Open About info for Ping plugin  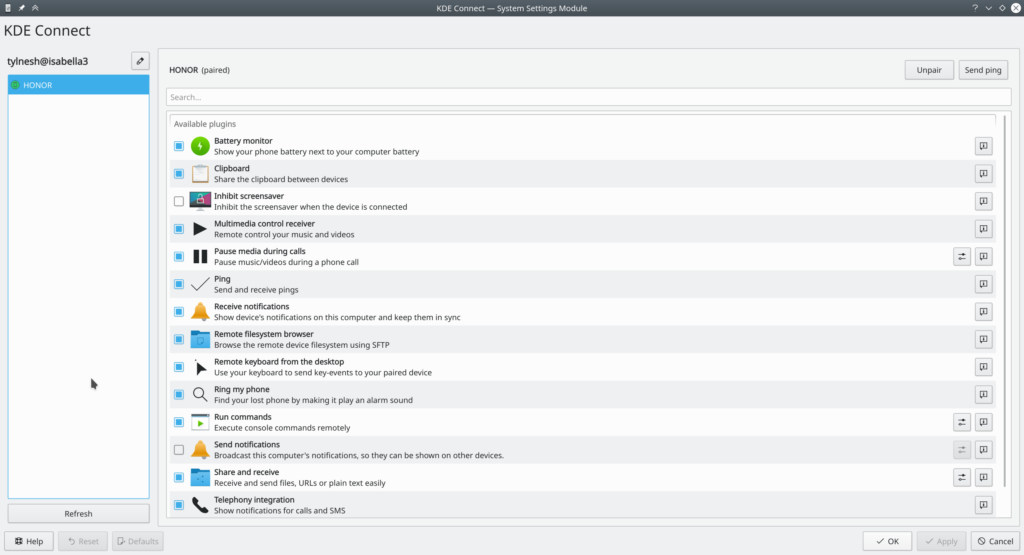(x=983, y=284)
